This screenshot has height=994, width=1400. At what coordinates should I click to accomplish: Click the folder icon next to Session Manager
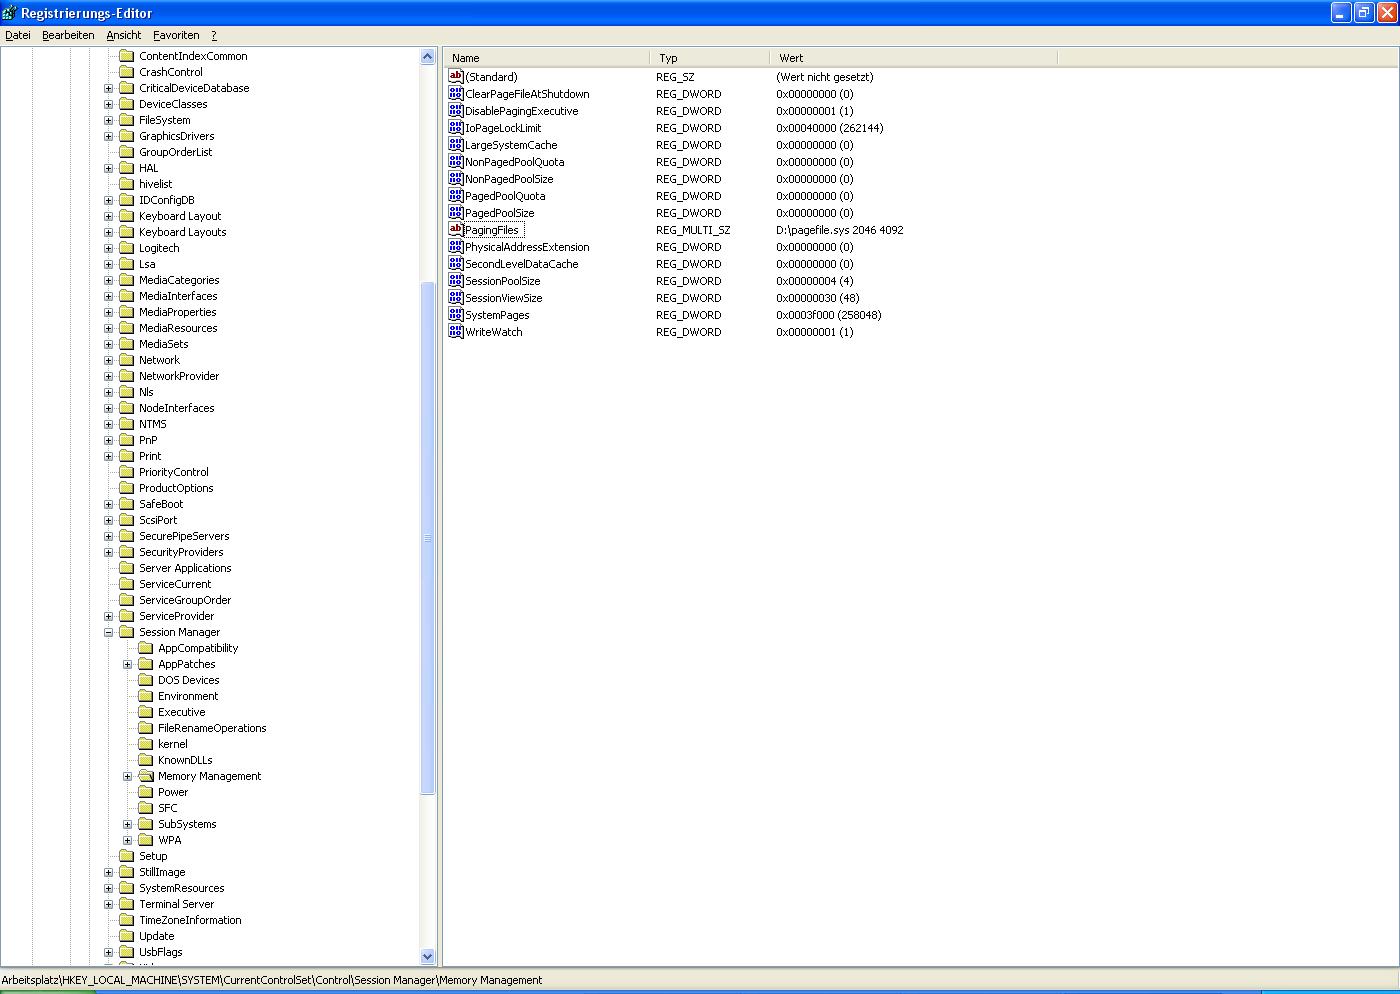[x=127, y=632]
